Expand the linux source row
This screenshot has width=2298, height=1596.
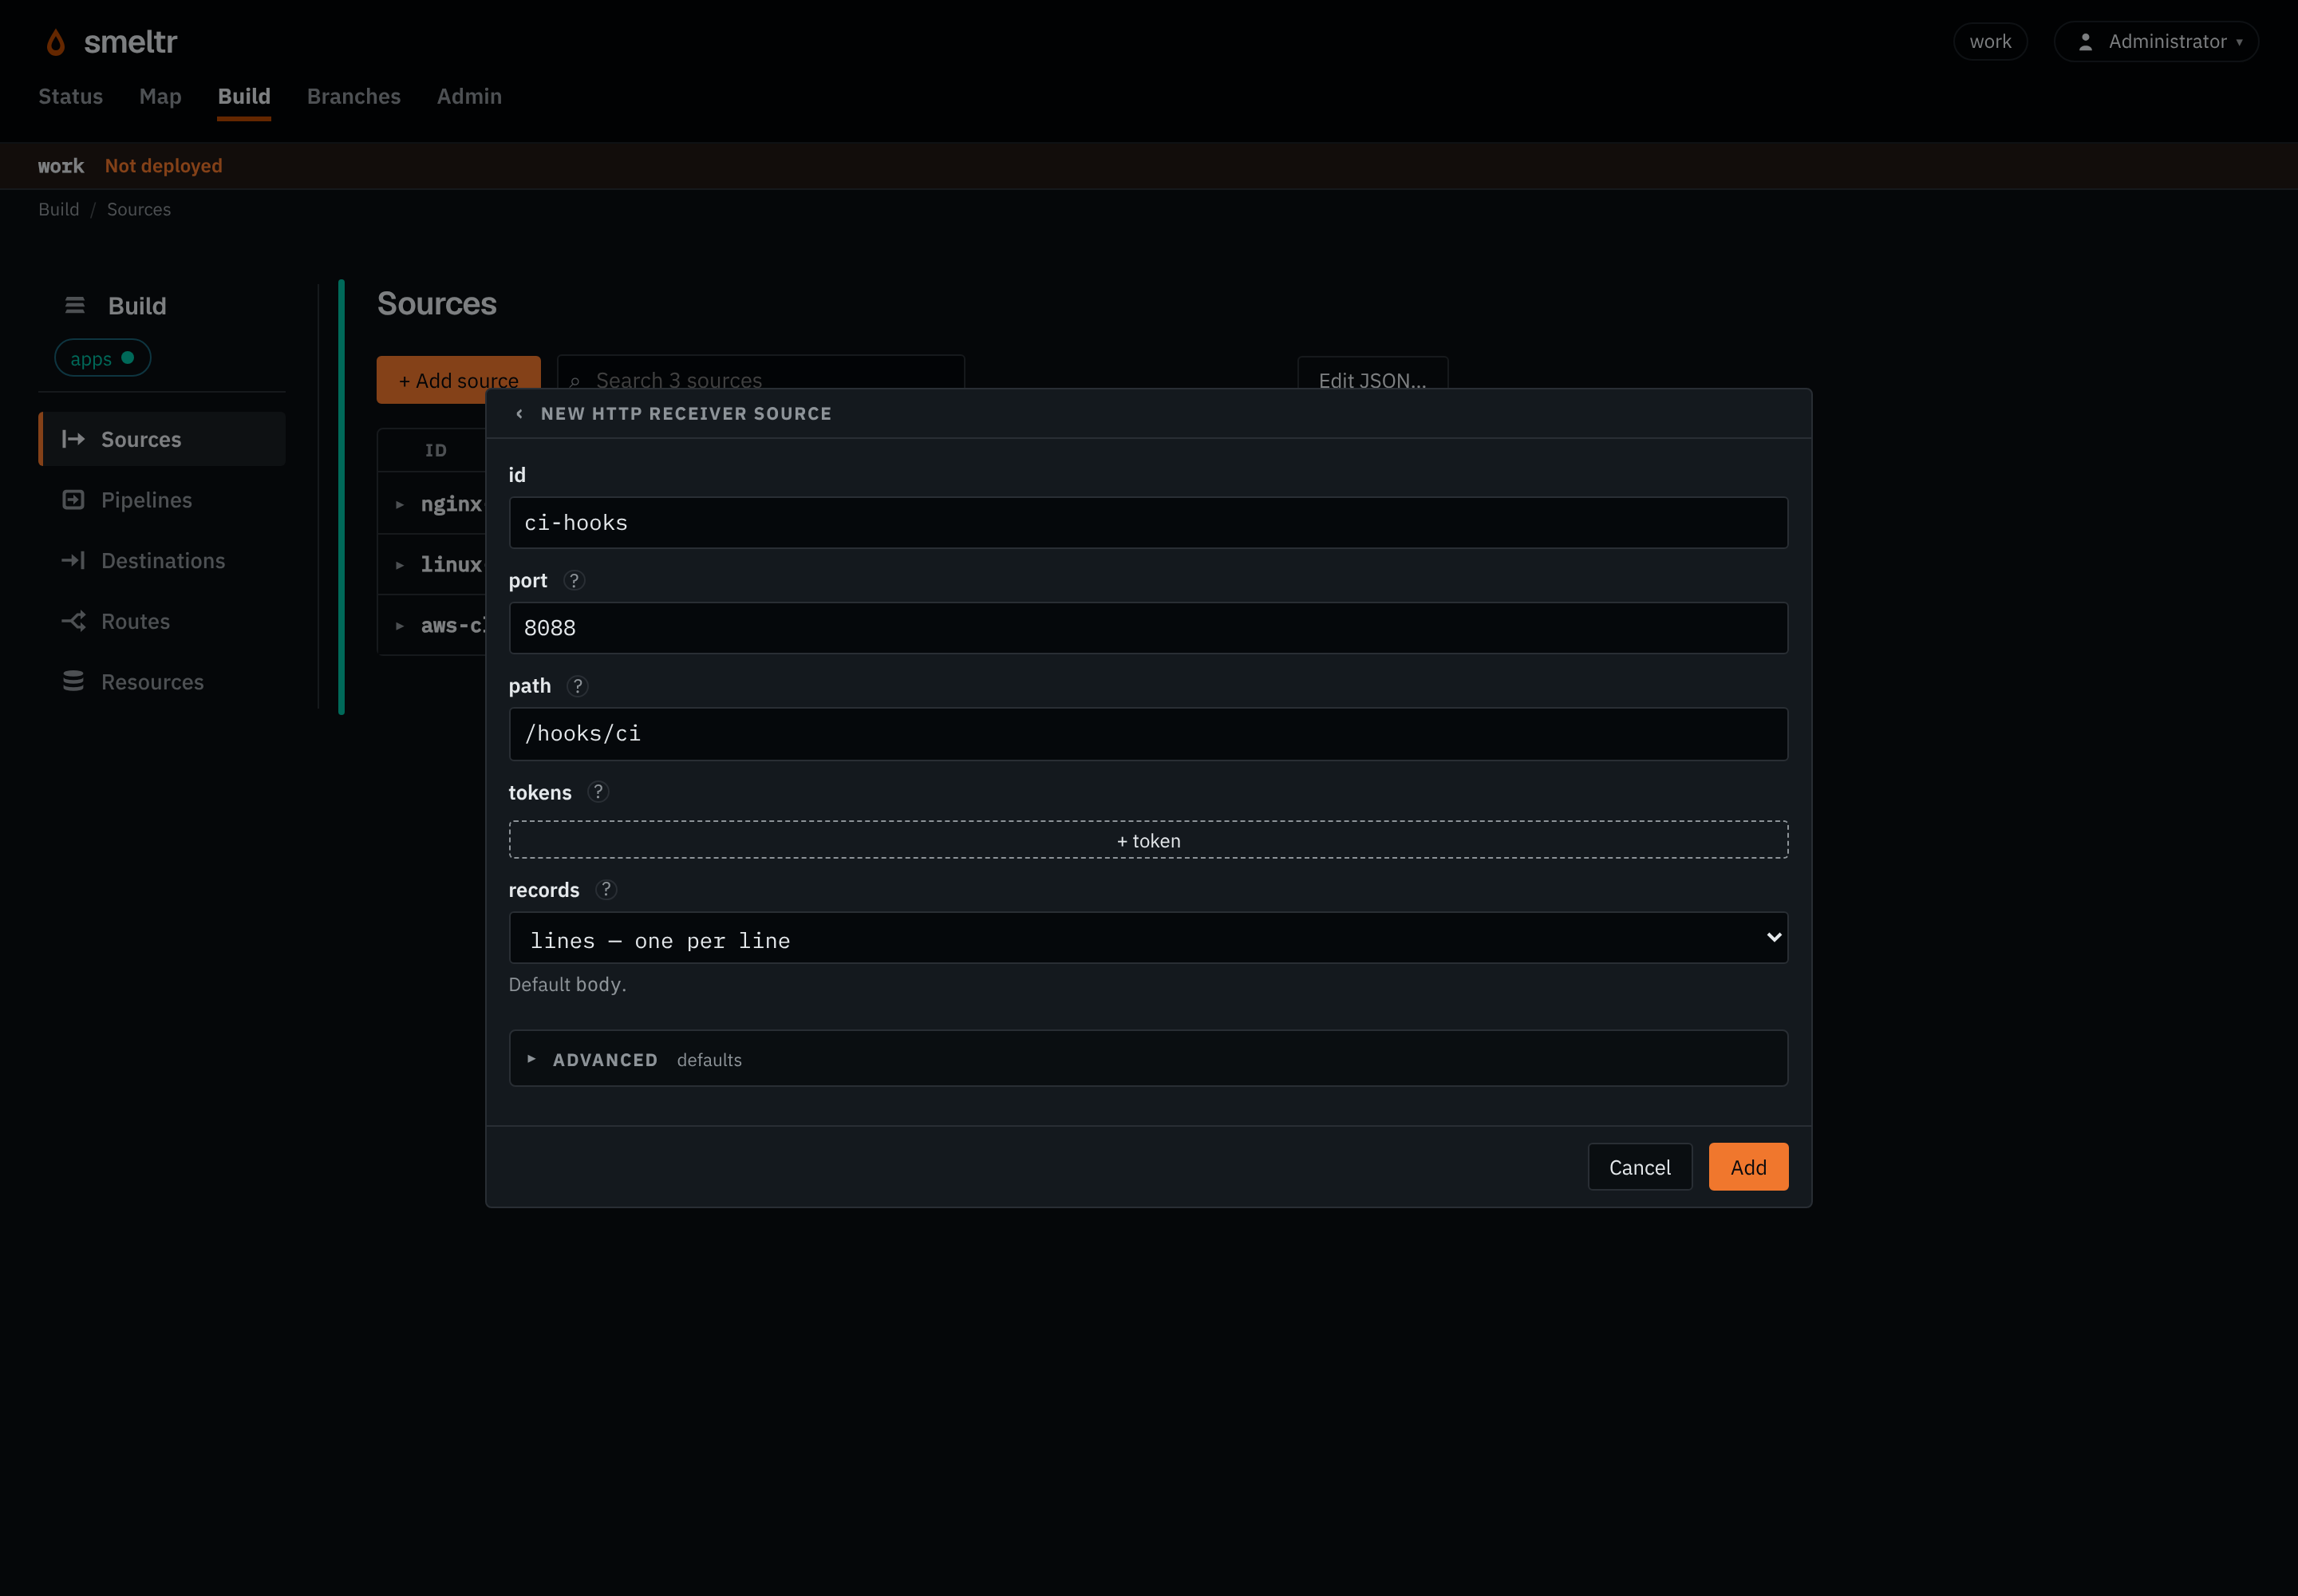(399, 565)
